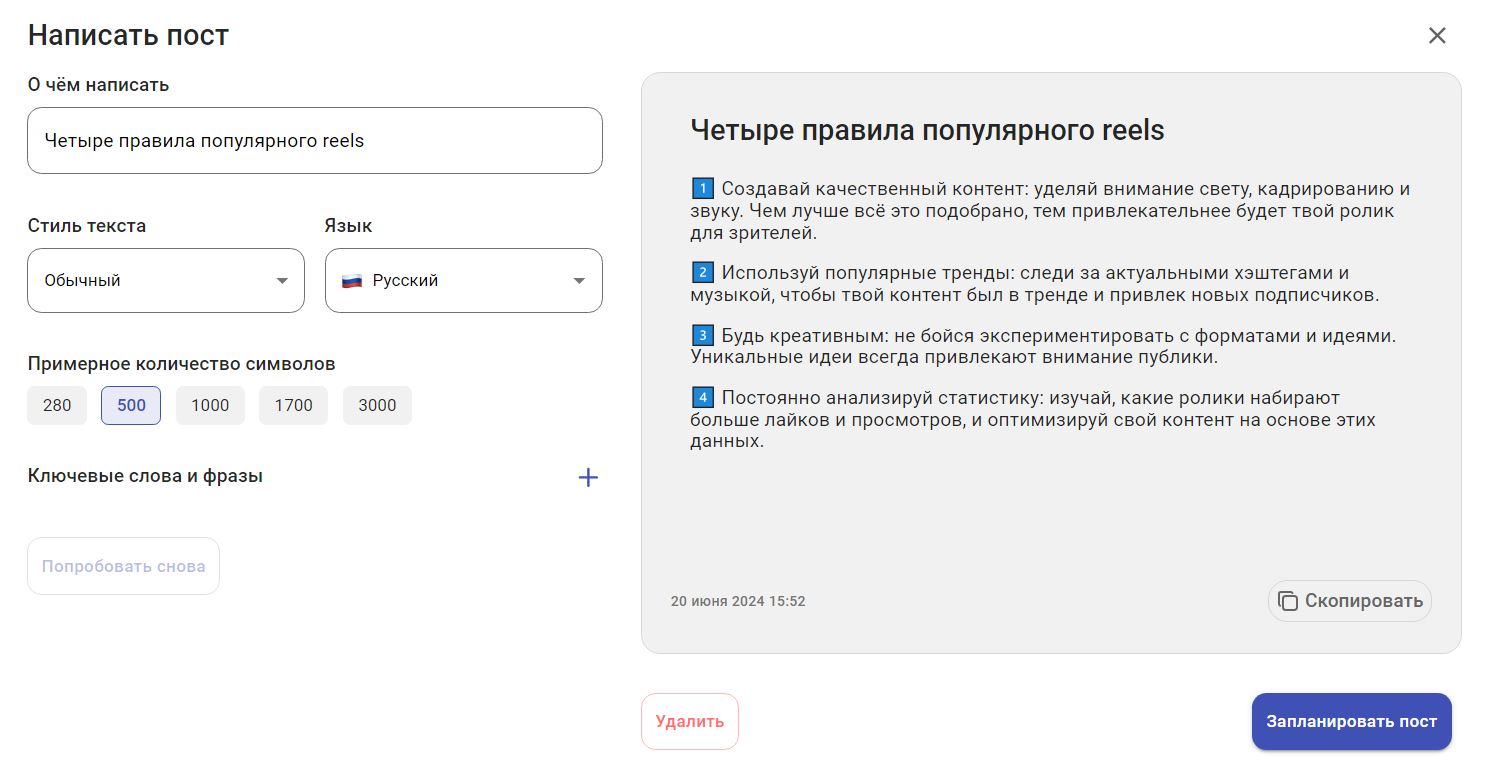Viewport: 1486px width, 770px height.
Task: Click the blue number 1 emoji
Action: [x=702, y=188]
